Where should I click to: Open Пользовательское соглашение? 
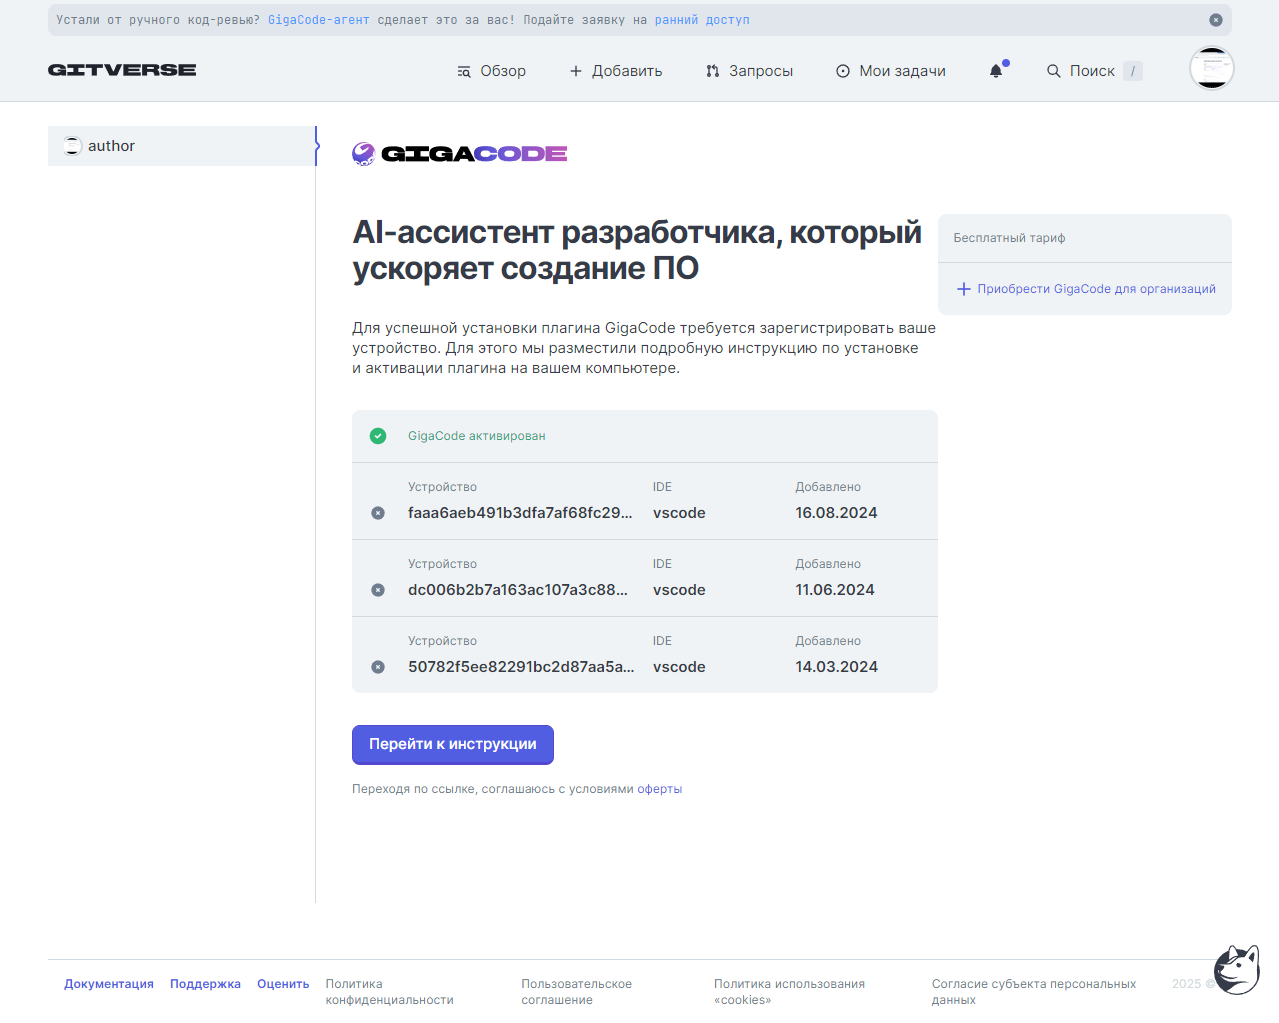pyautogui.click(x=577, y=992)
